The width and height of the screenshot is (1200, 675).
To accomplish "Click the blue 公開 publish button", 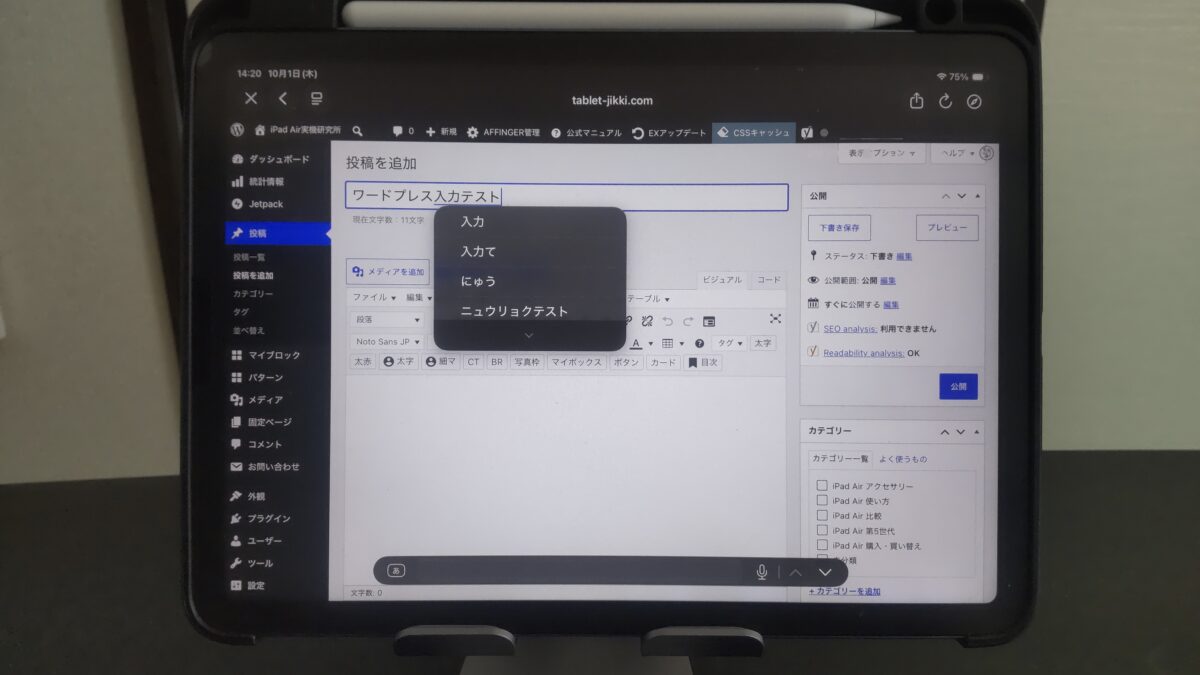I will click(958, 386).
